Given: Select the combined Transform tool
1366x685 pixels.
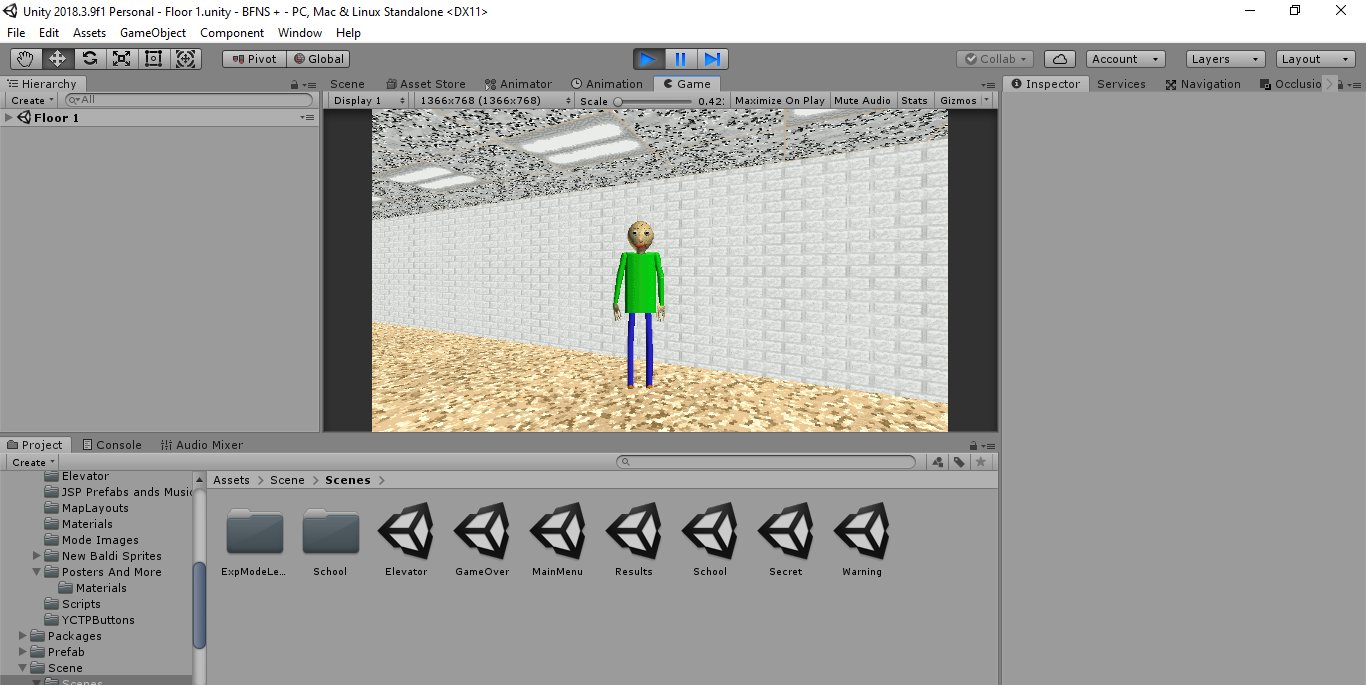Looking at the screenshot, I should tap(186, 59).
